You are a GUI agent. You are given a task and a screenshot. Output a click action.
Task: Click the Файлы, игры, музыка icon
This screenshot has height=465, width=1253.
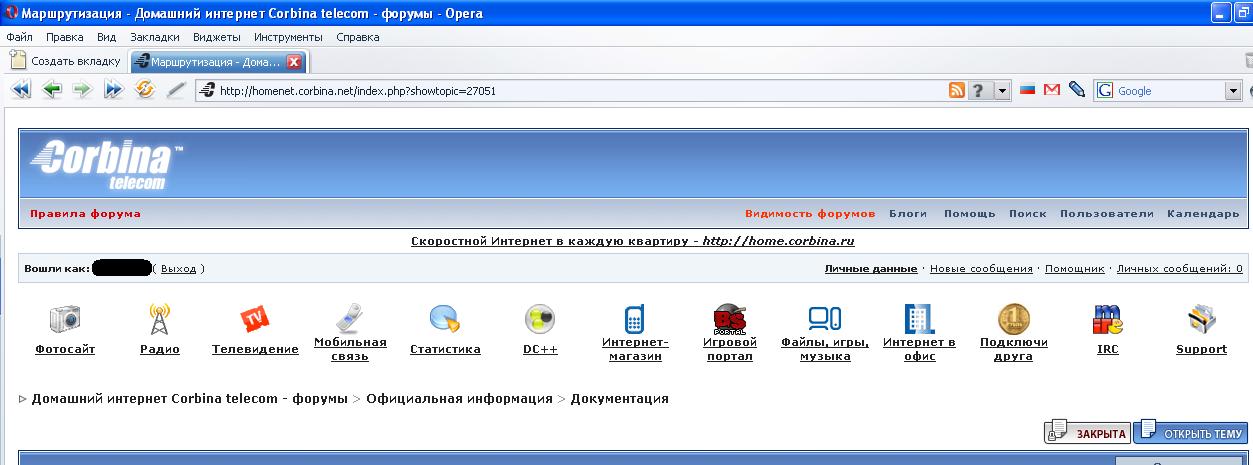[x=825, y=319]
